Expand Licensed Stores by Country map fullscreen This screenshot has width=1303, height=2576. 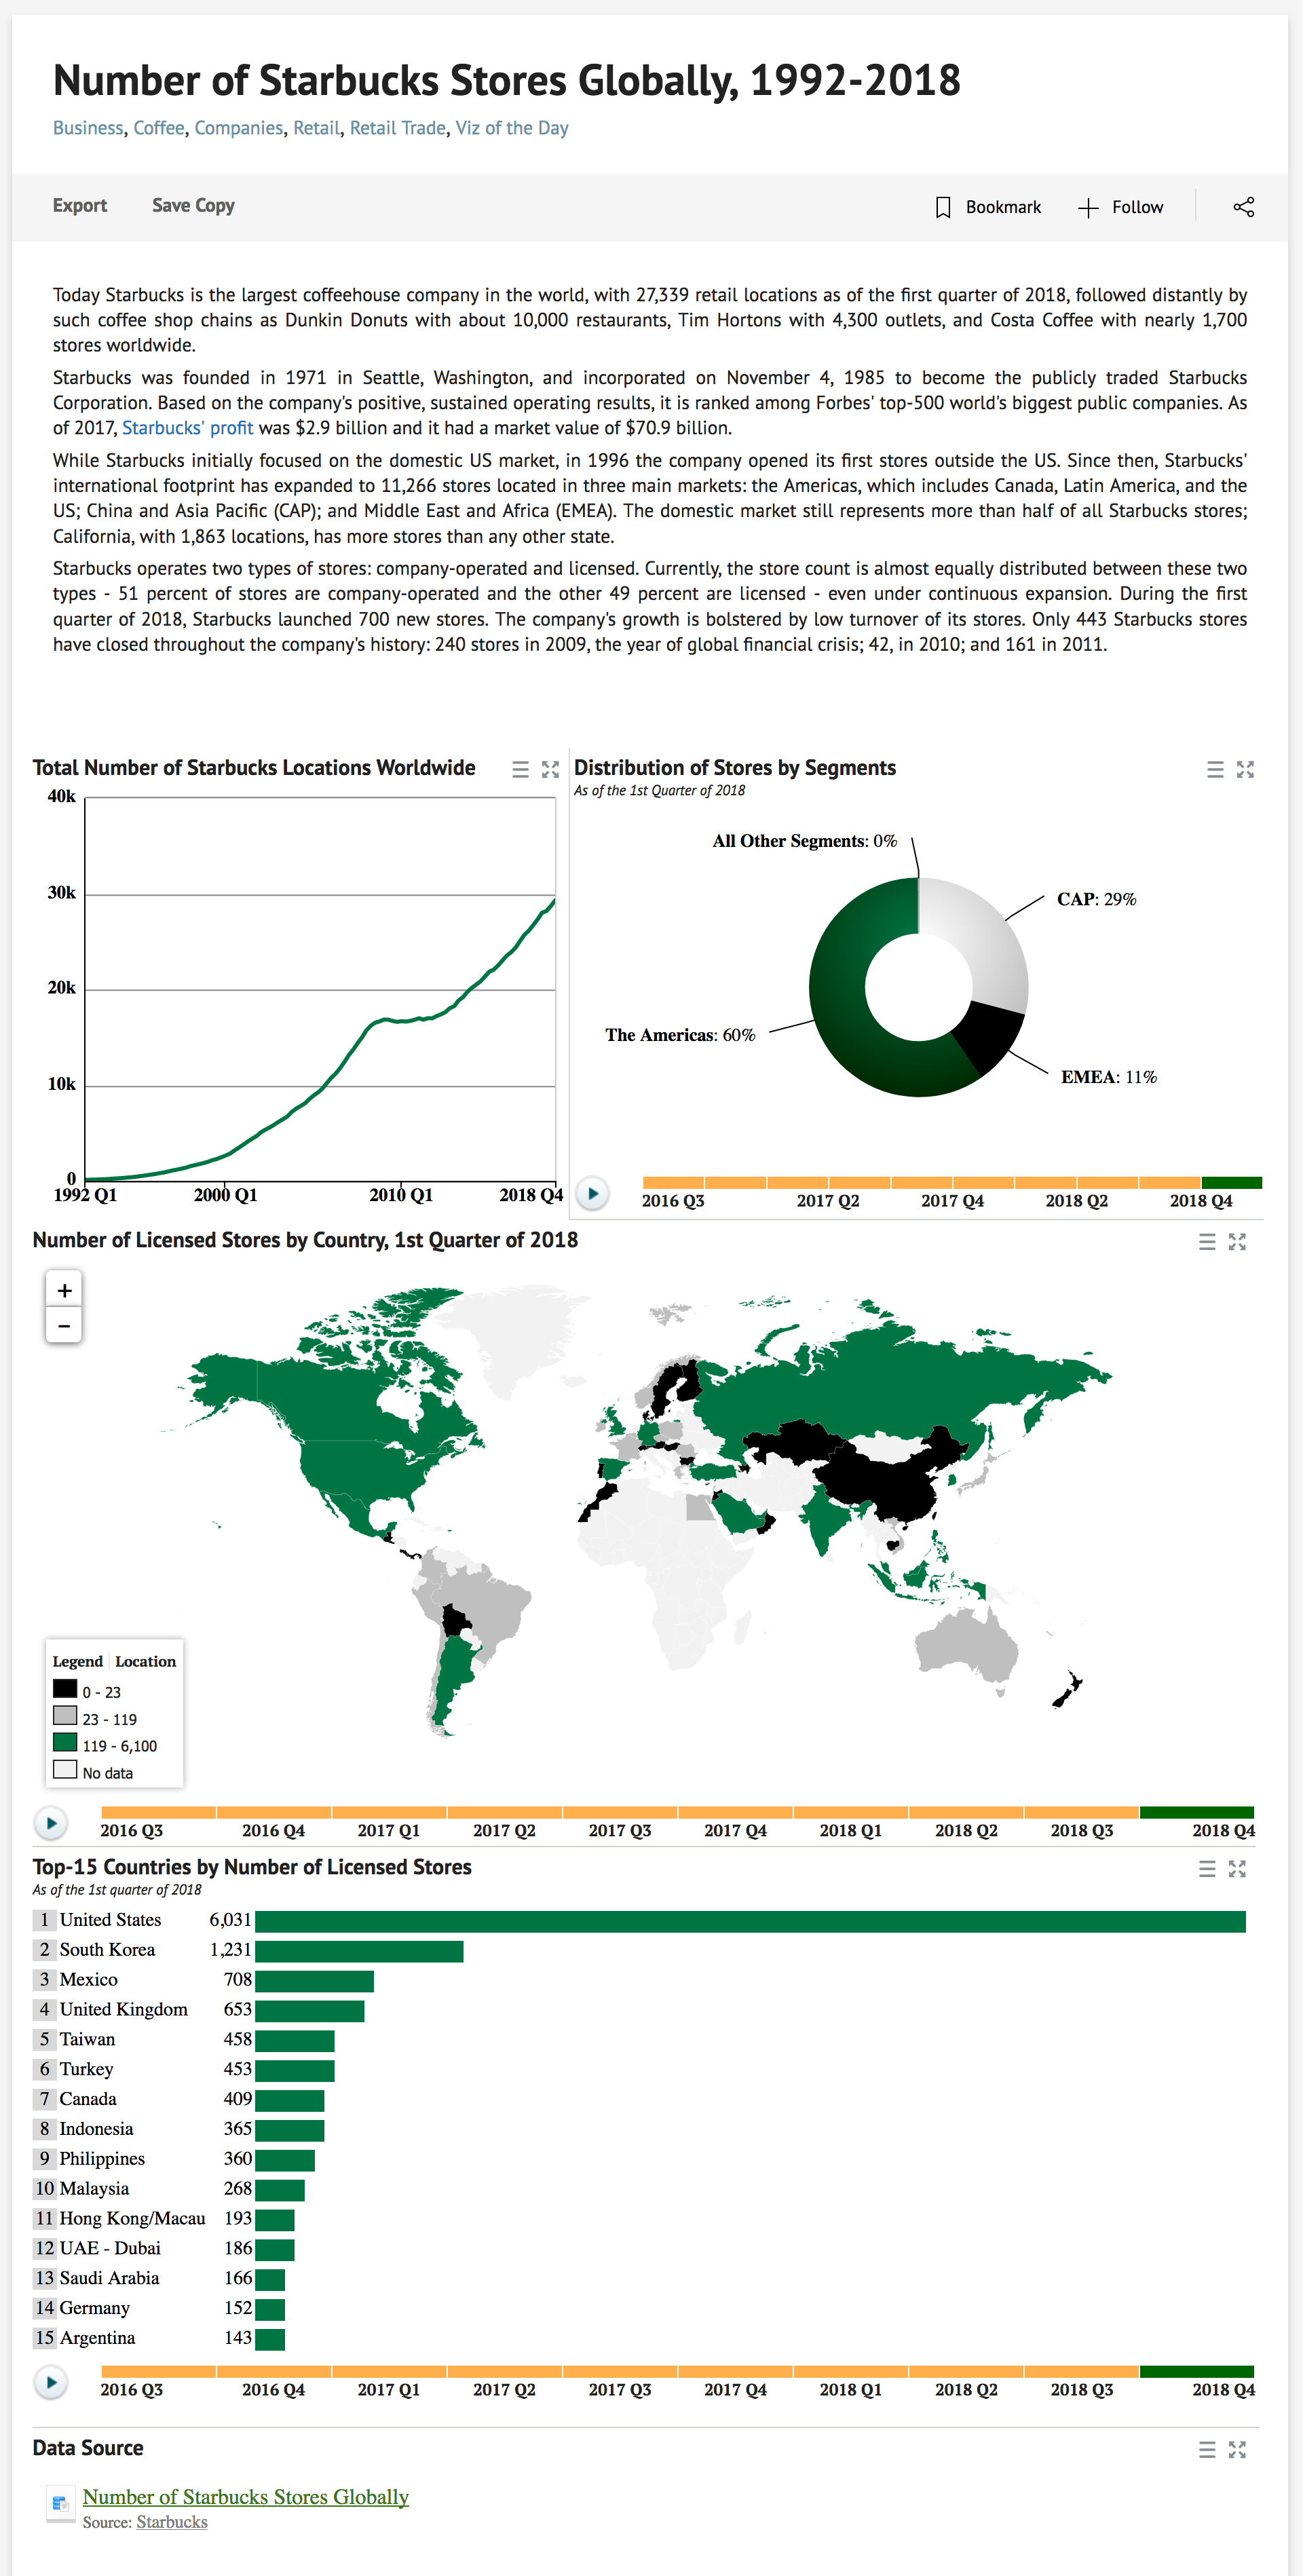[1237, 1241]
